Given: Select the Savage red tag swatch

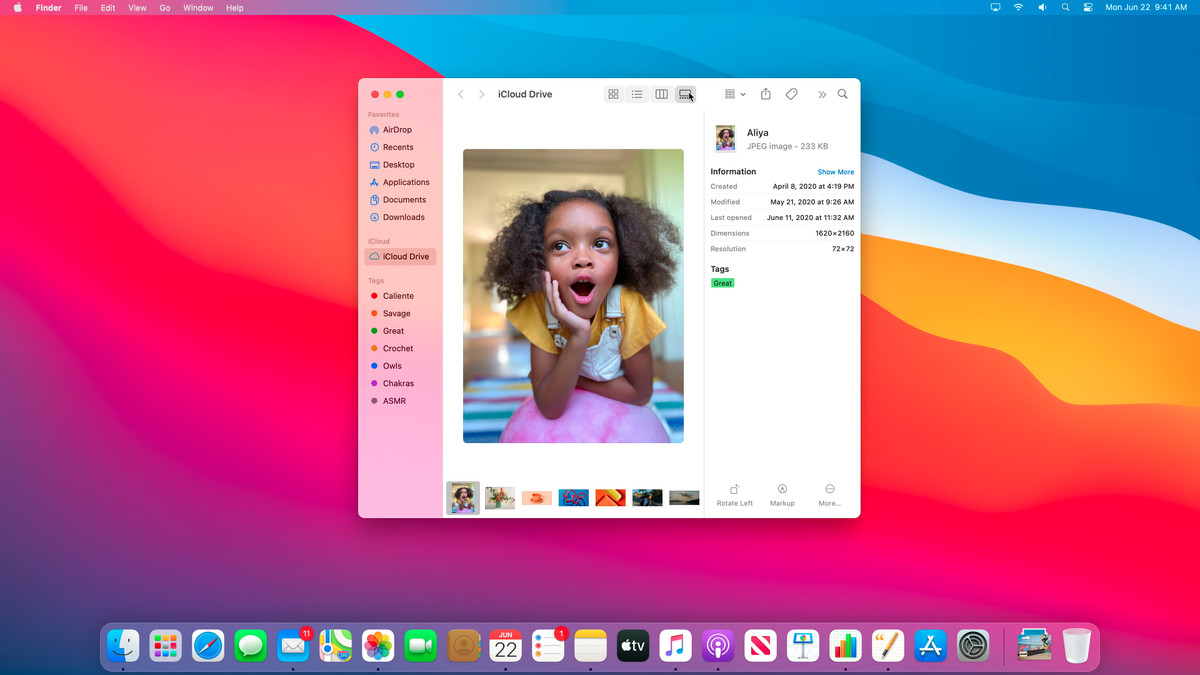Looking at the screenshot, I should coord(374,313).
